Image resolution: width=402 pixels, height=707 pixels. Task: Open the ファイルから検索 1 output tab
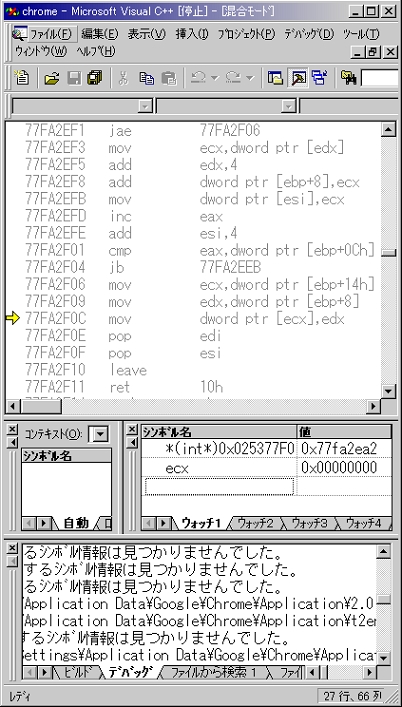(214, 672)
